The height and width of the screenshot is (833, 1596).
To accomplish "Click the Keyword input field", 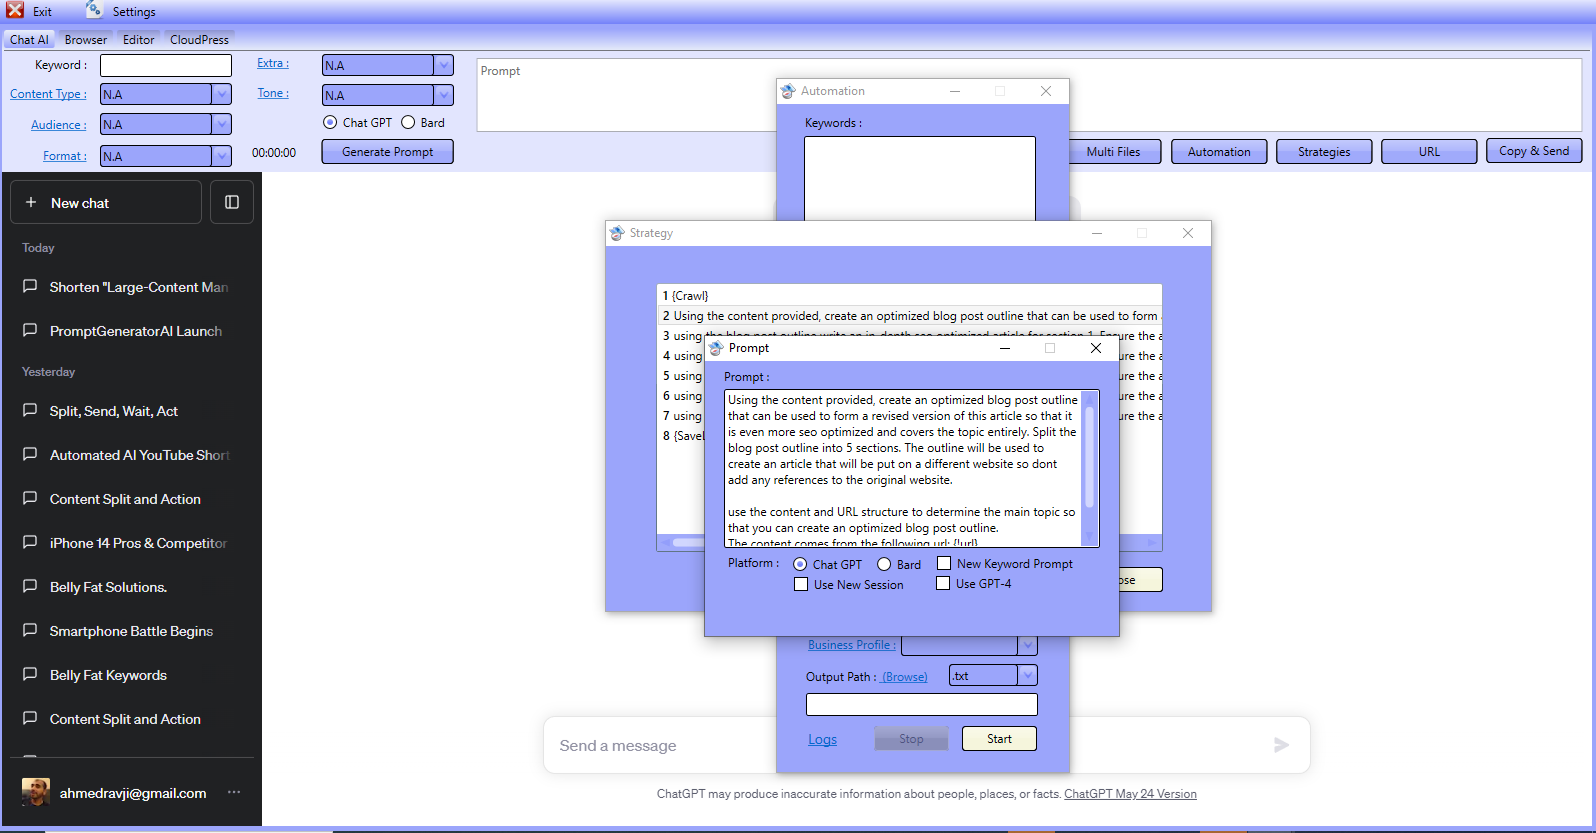I will click(x=166, y=65).
